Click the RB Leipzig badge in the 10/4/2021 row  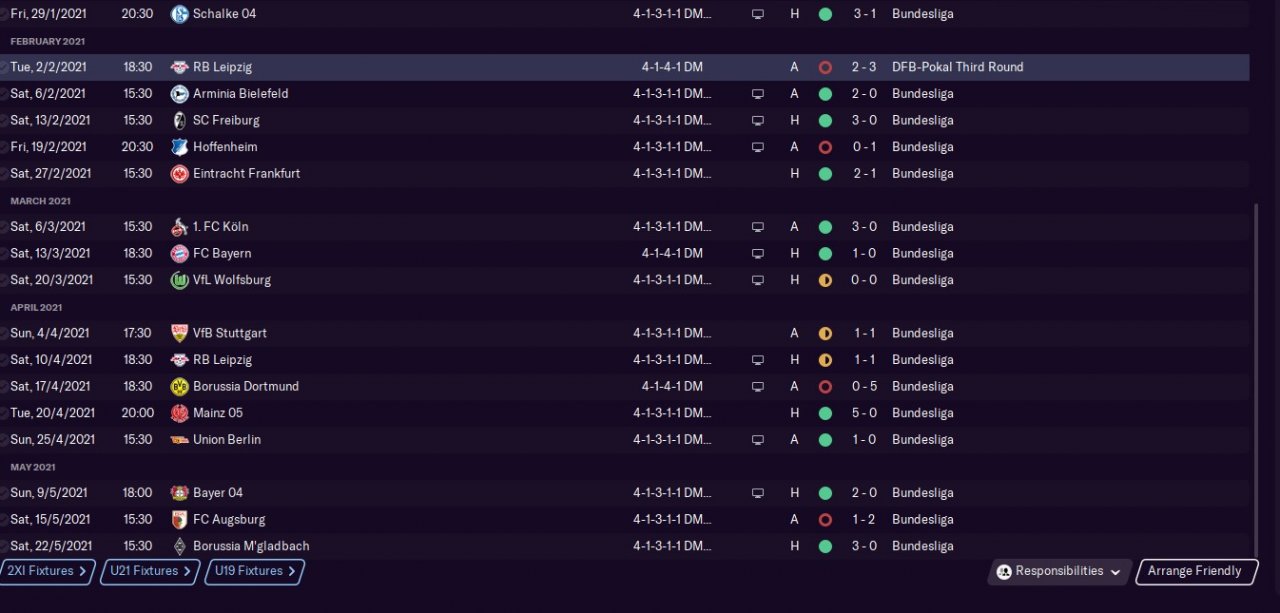(x=180, y=360)
